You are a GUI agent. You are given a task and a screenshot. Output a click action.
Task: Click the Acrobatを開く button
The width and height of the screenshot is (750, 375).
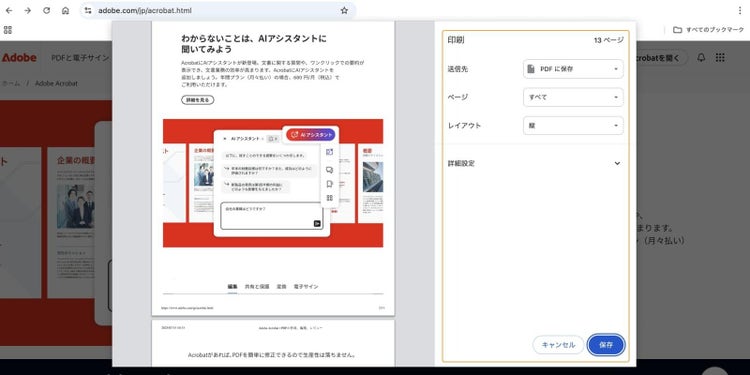pos(662,58)
